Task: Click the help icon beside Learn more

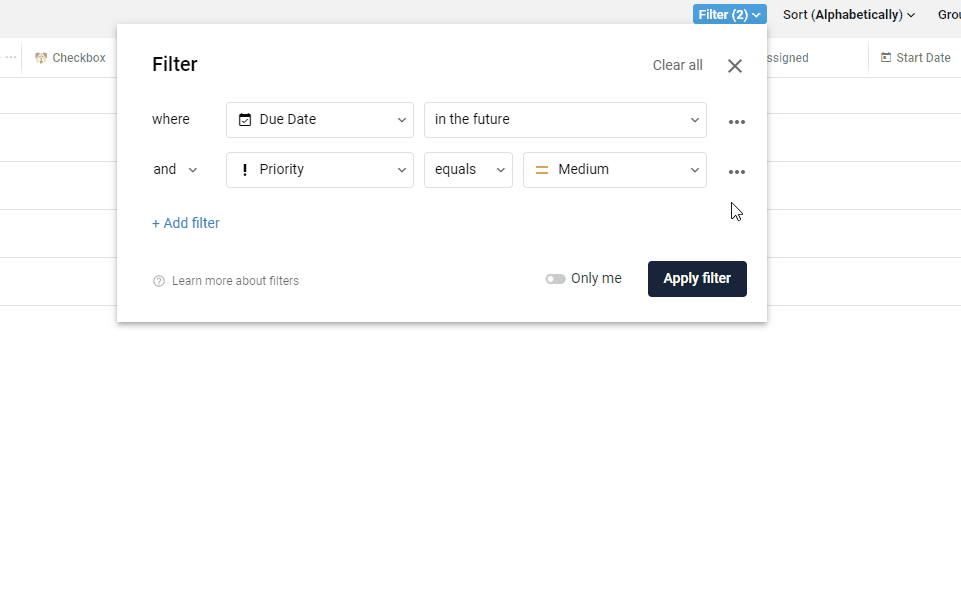Action: tap(159, 281)
